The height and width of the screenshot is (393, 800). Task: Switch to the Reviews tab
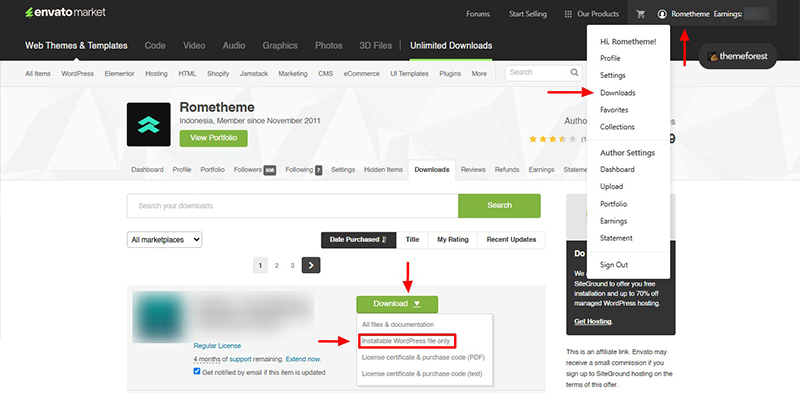pos(473,169)
